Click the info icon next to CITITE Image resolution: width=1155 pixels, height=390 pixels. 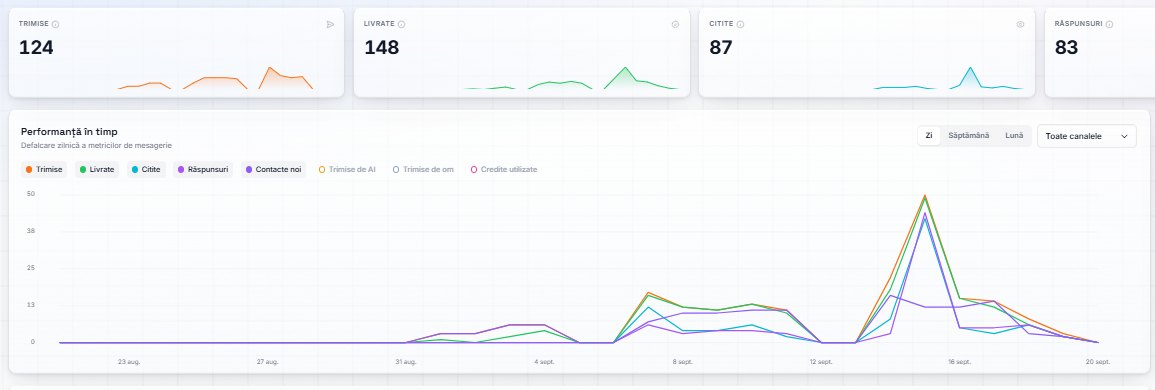coord(740,24)
